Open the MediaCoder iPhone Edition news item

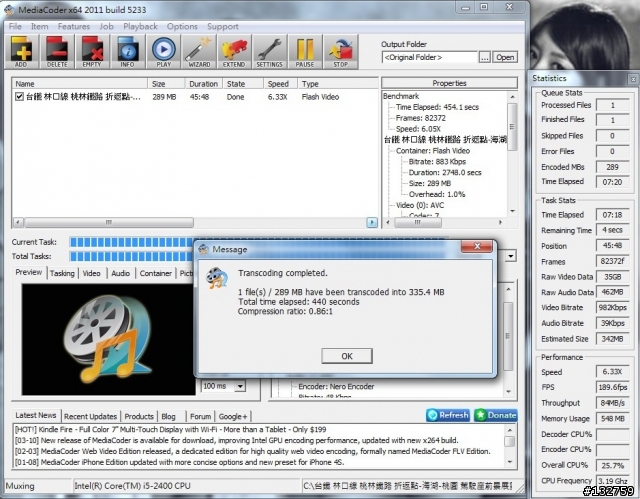coord(180,463)
